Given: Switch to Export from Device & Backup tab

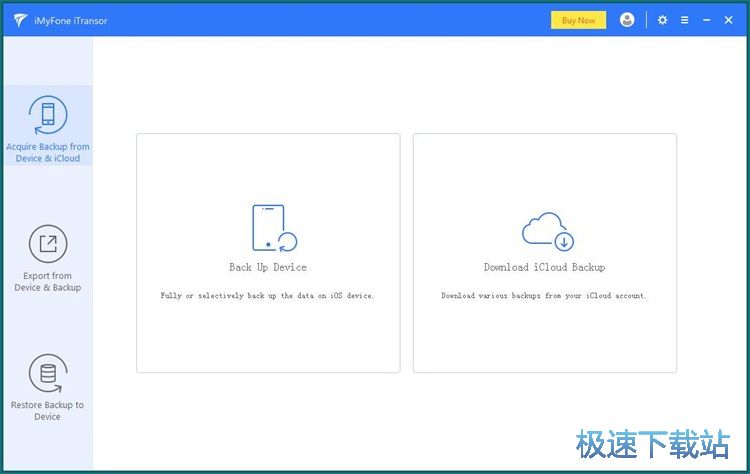Looking at the screenshot, I should click(48, 258).
